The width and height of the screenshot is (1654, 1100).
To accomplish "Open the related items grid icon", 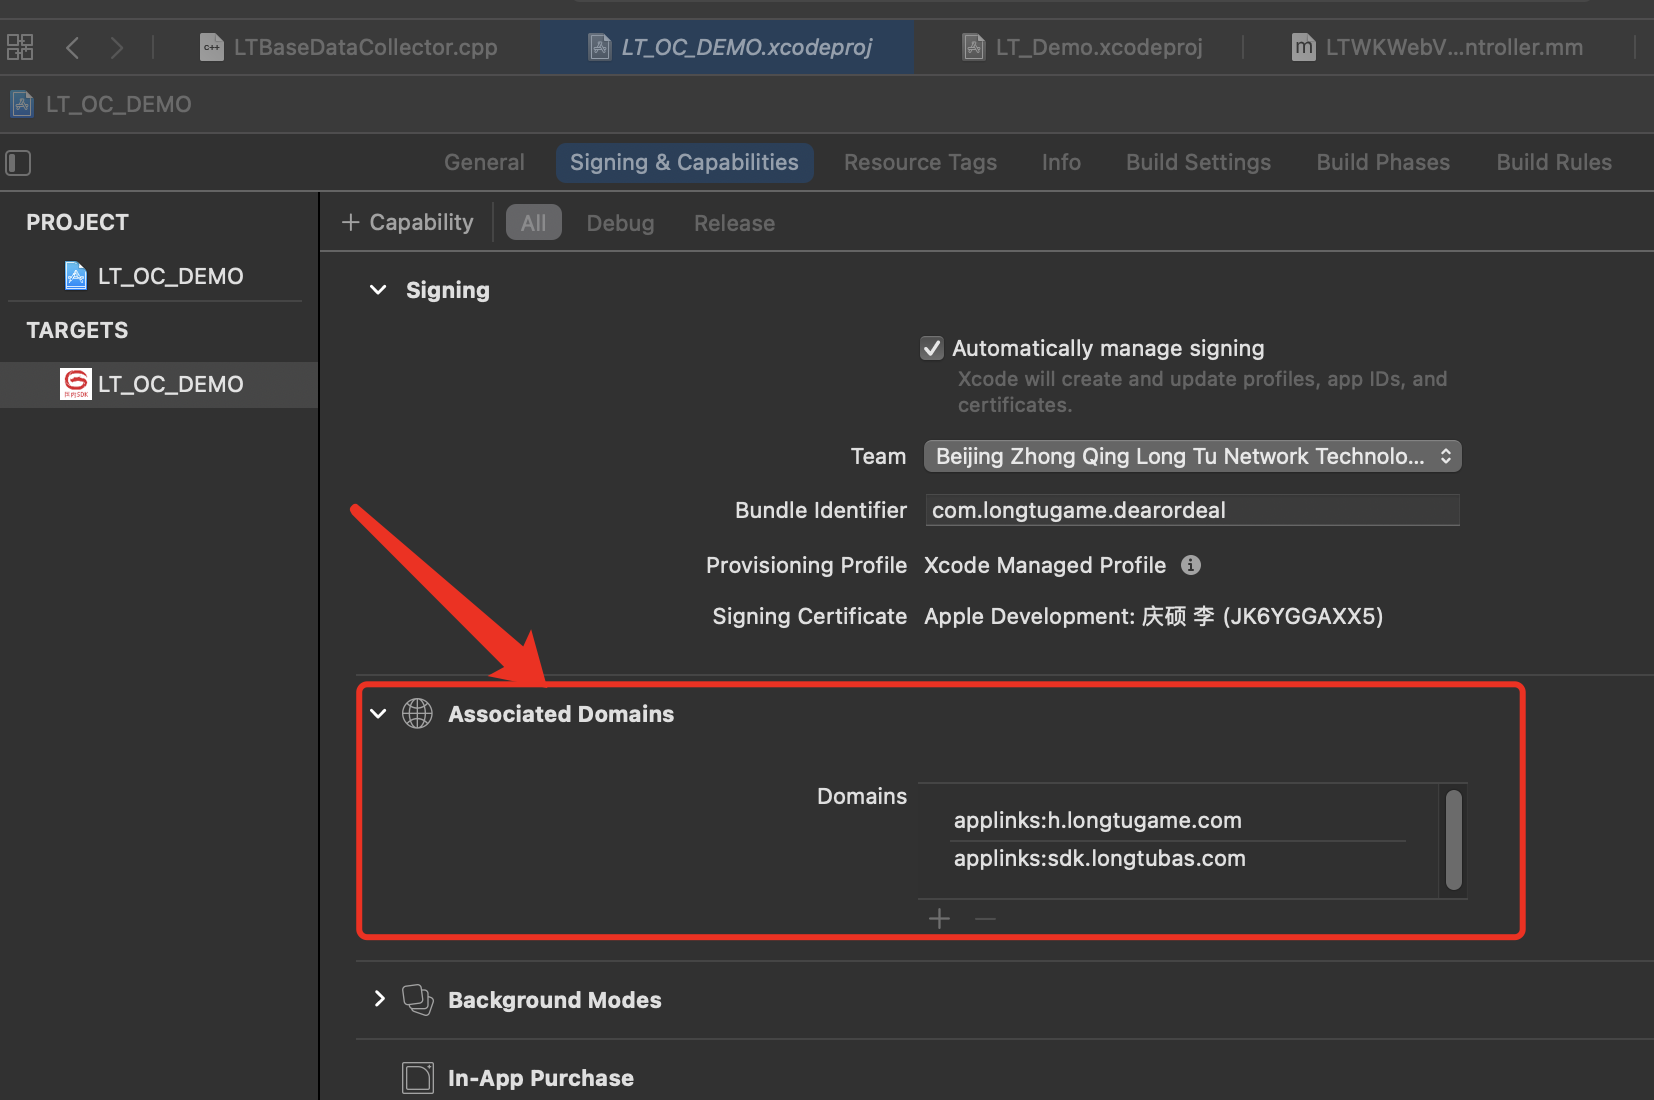I will point(20,47).
